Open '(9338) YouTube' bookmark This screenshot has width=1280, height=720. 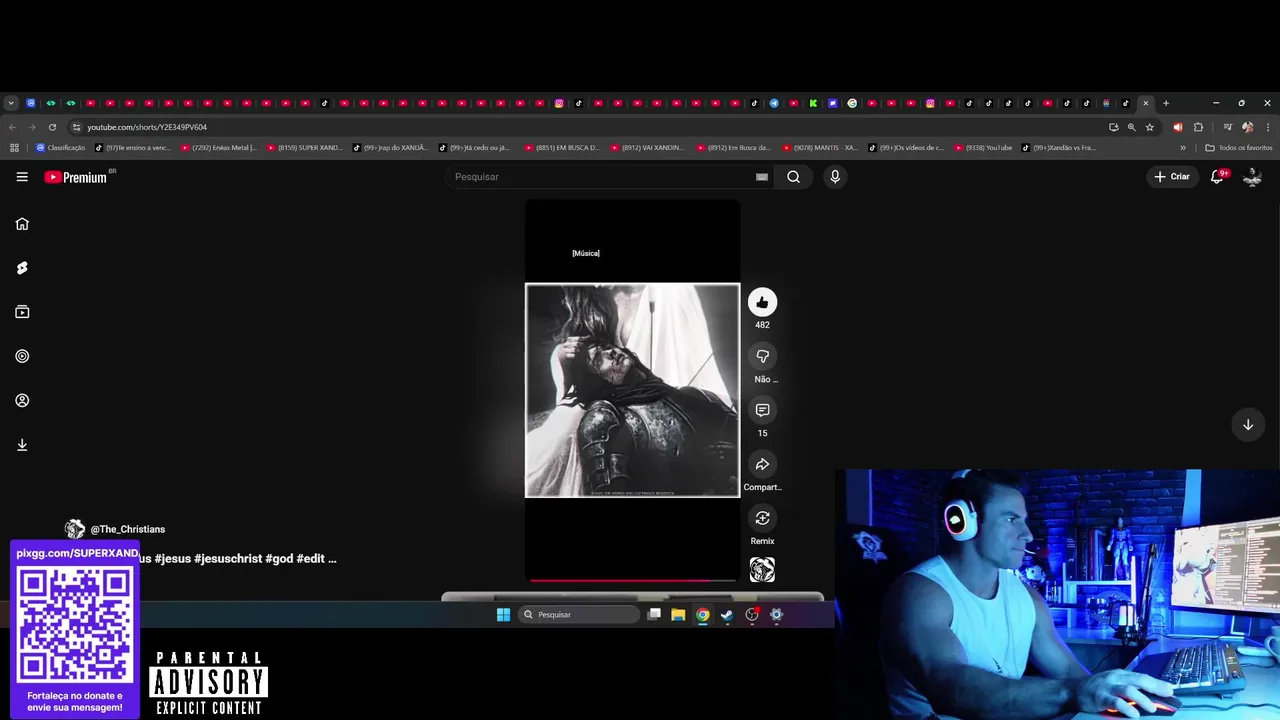click(x=983, y=148)
